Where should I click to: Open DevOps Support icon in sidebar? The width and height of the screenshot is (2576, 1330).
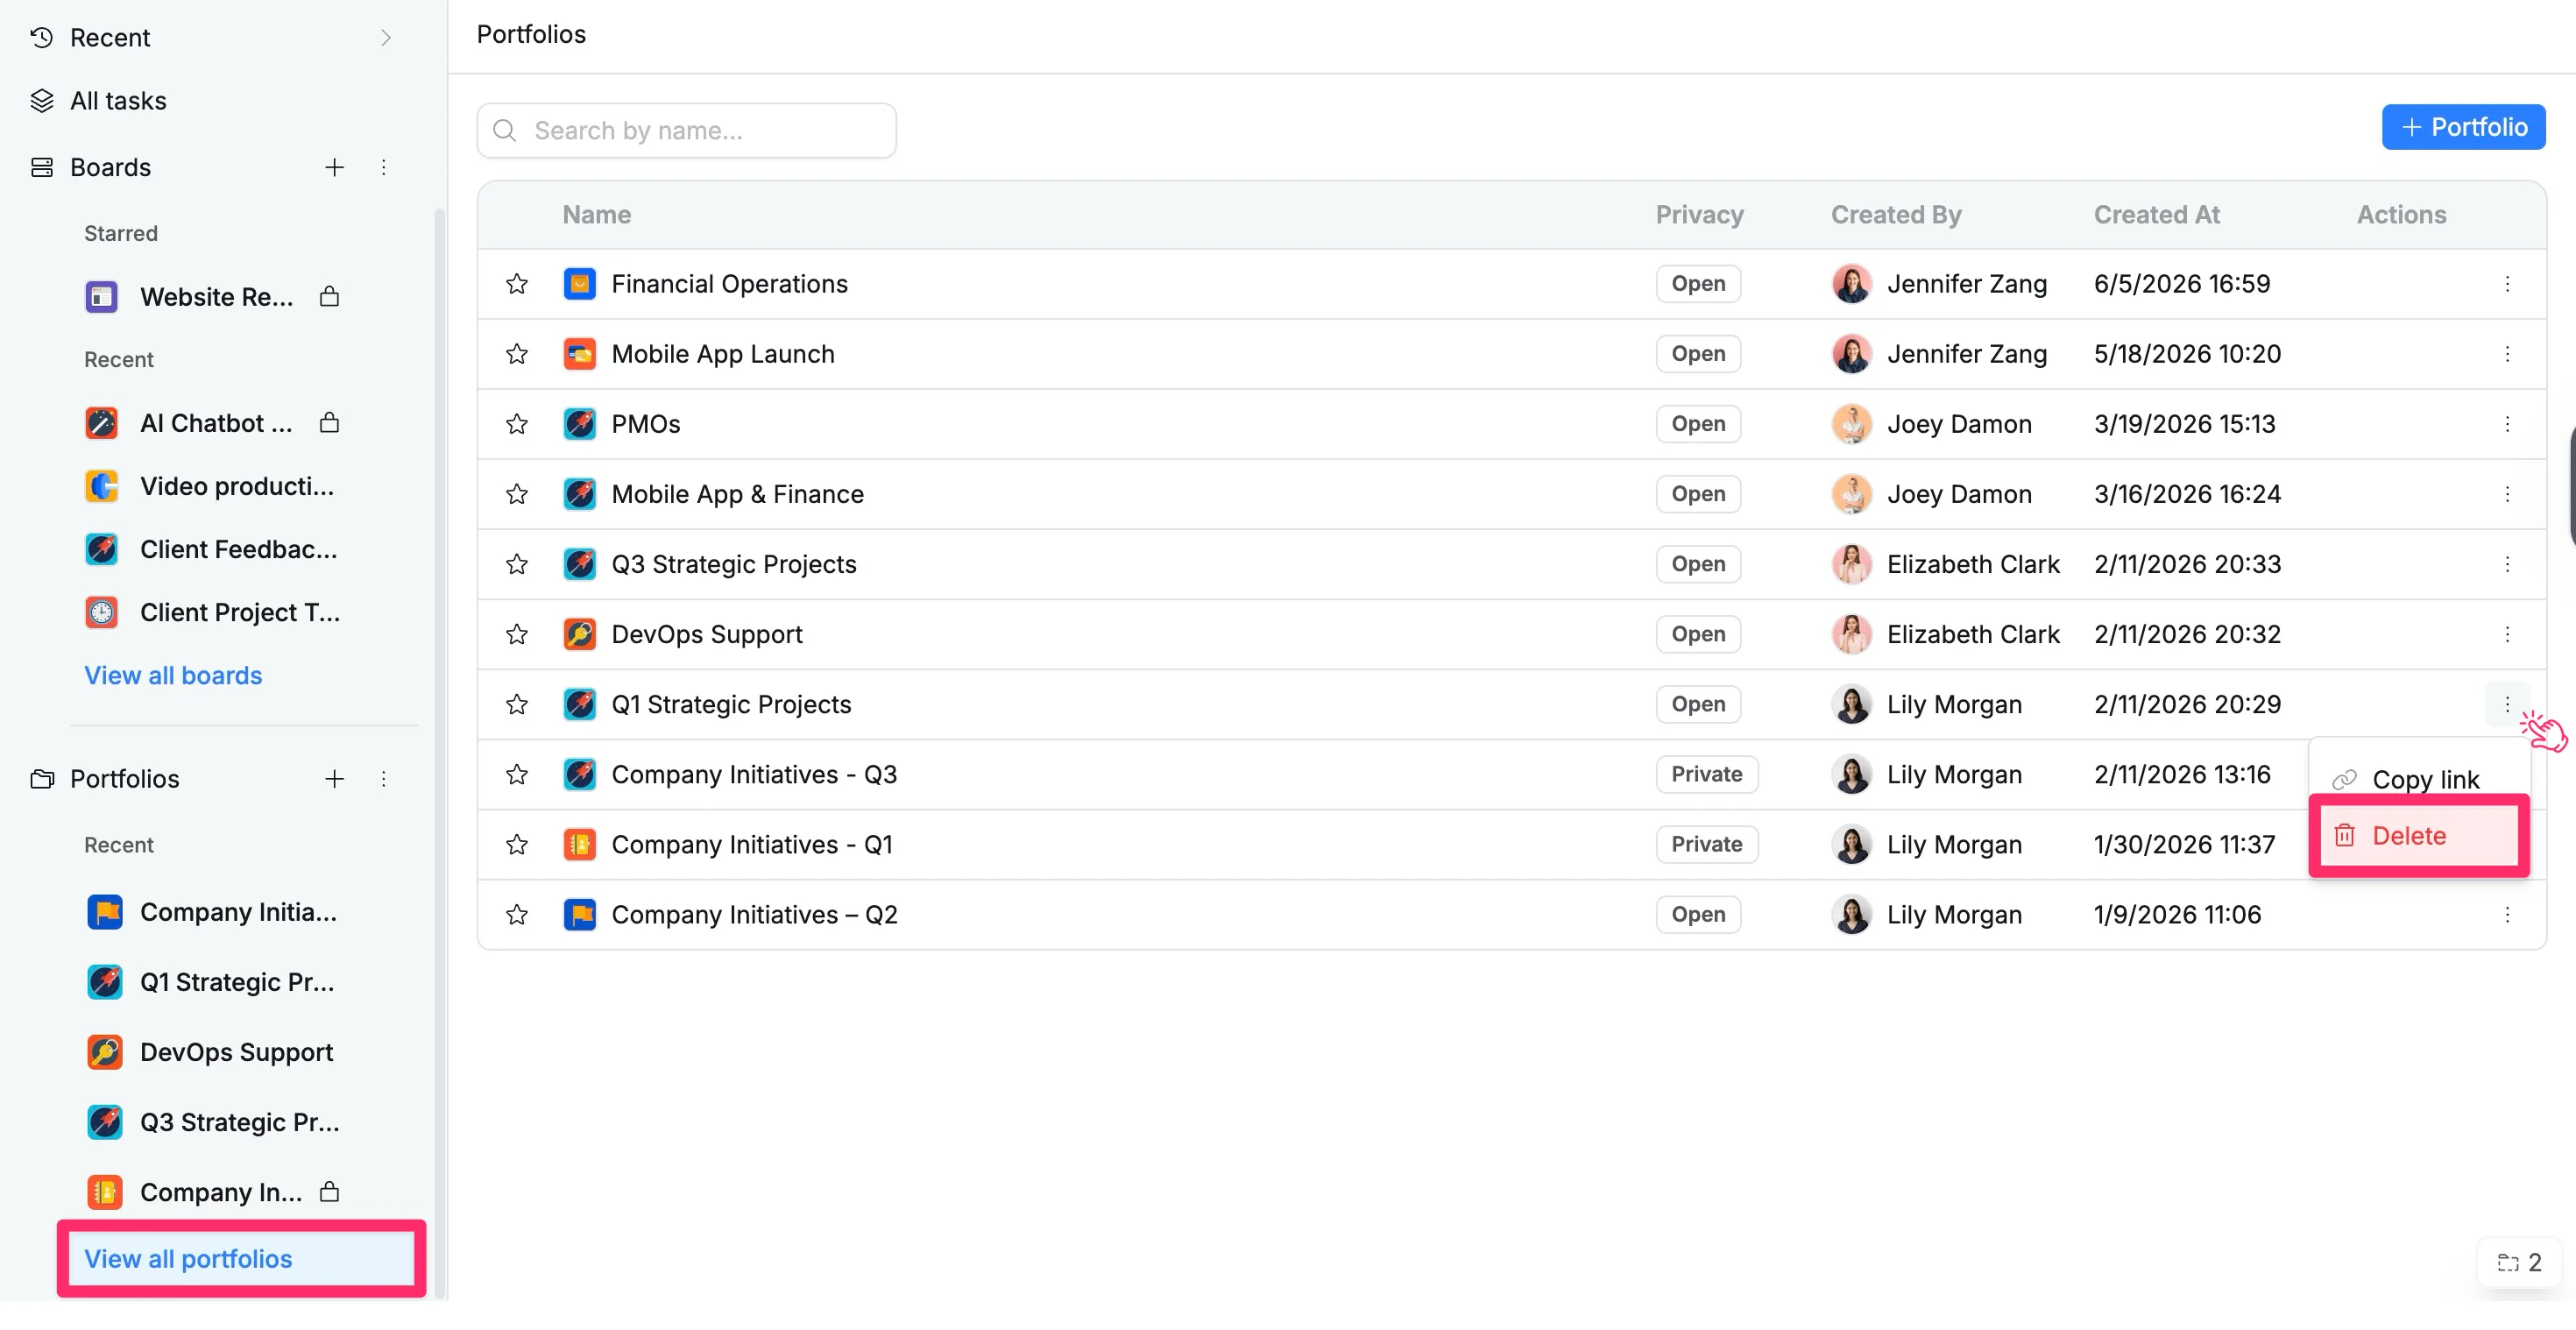point(104,1052)
